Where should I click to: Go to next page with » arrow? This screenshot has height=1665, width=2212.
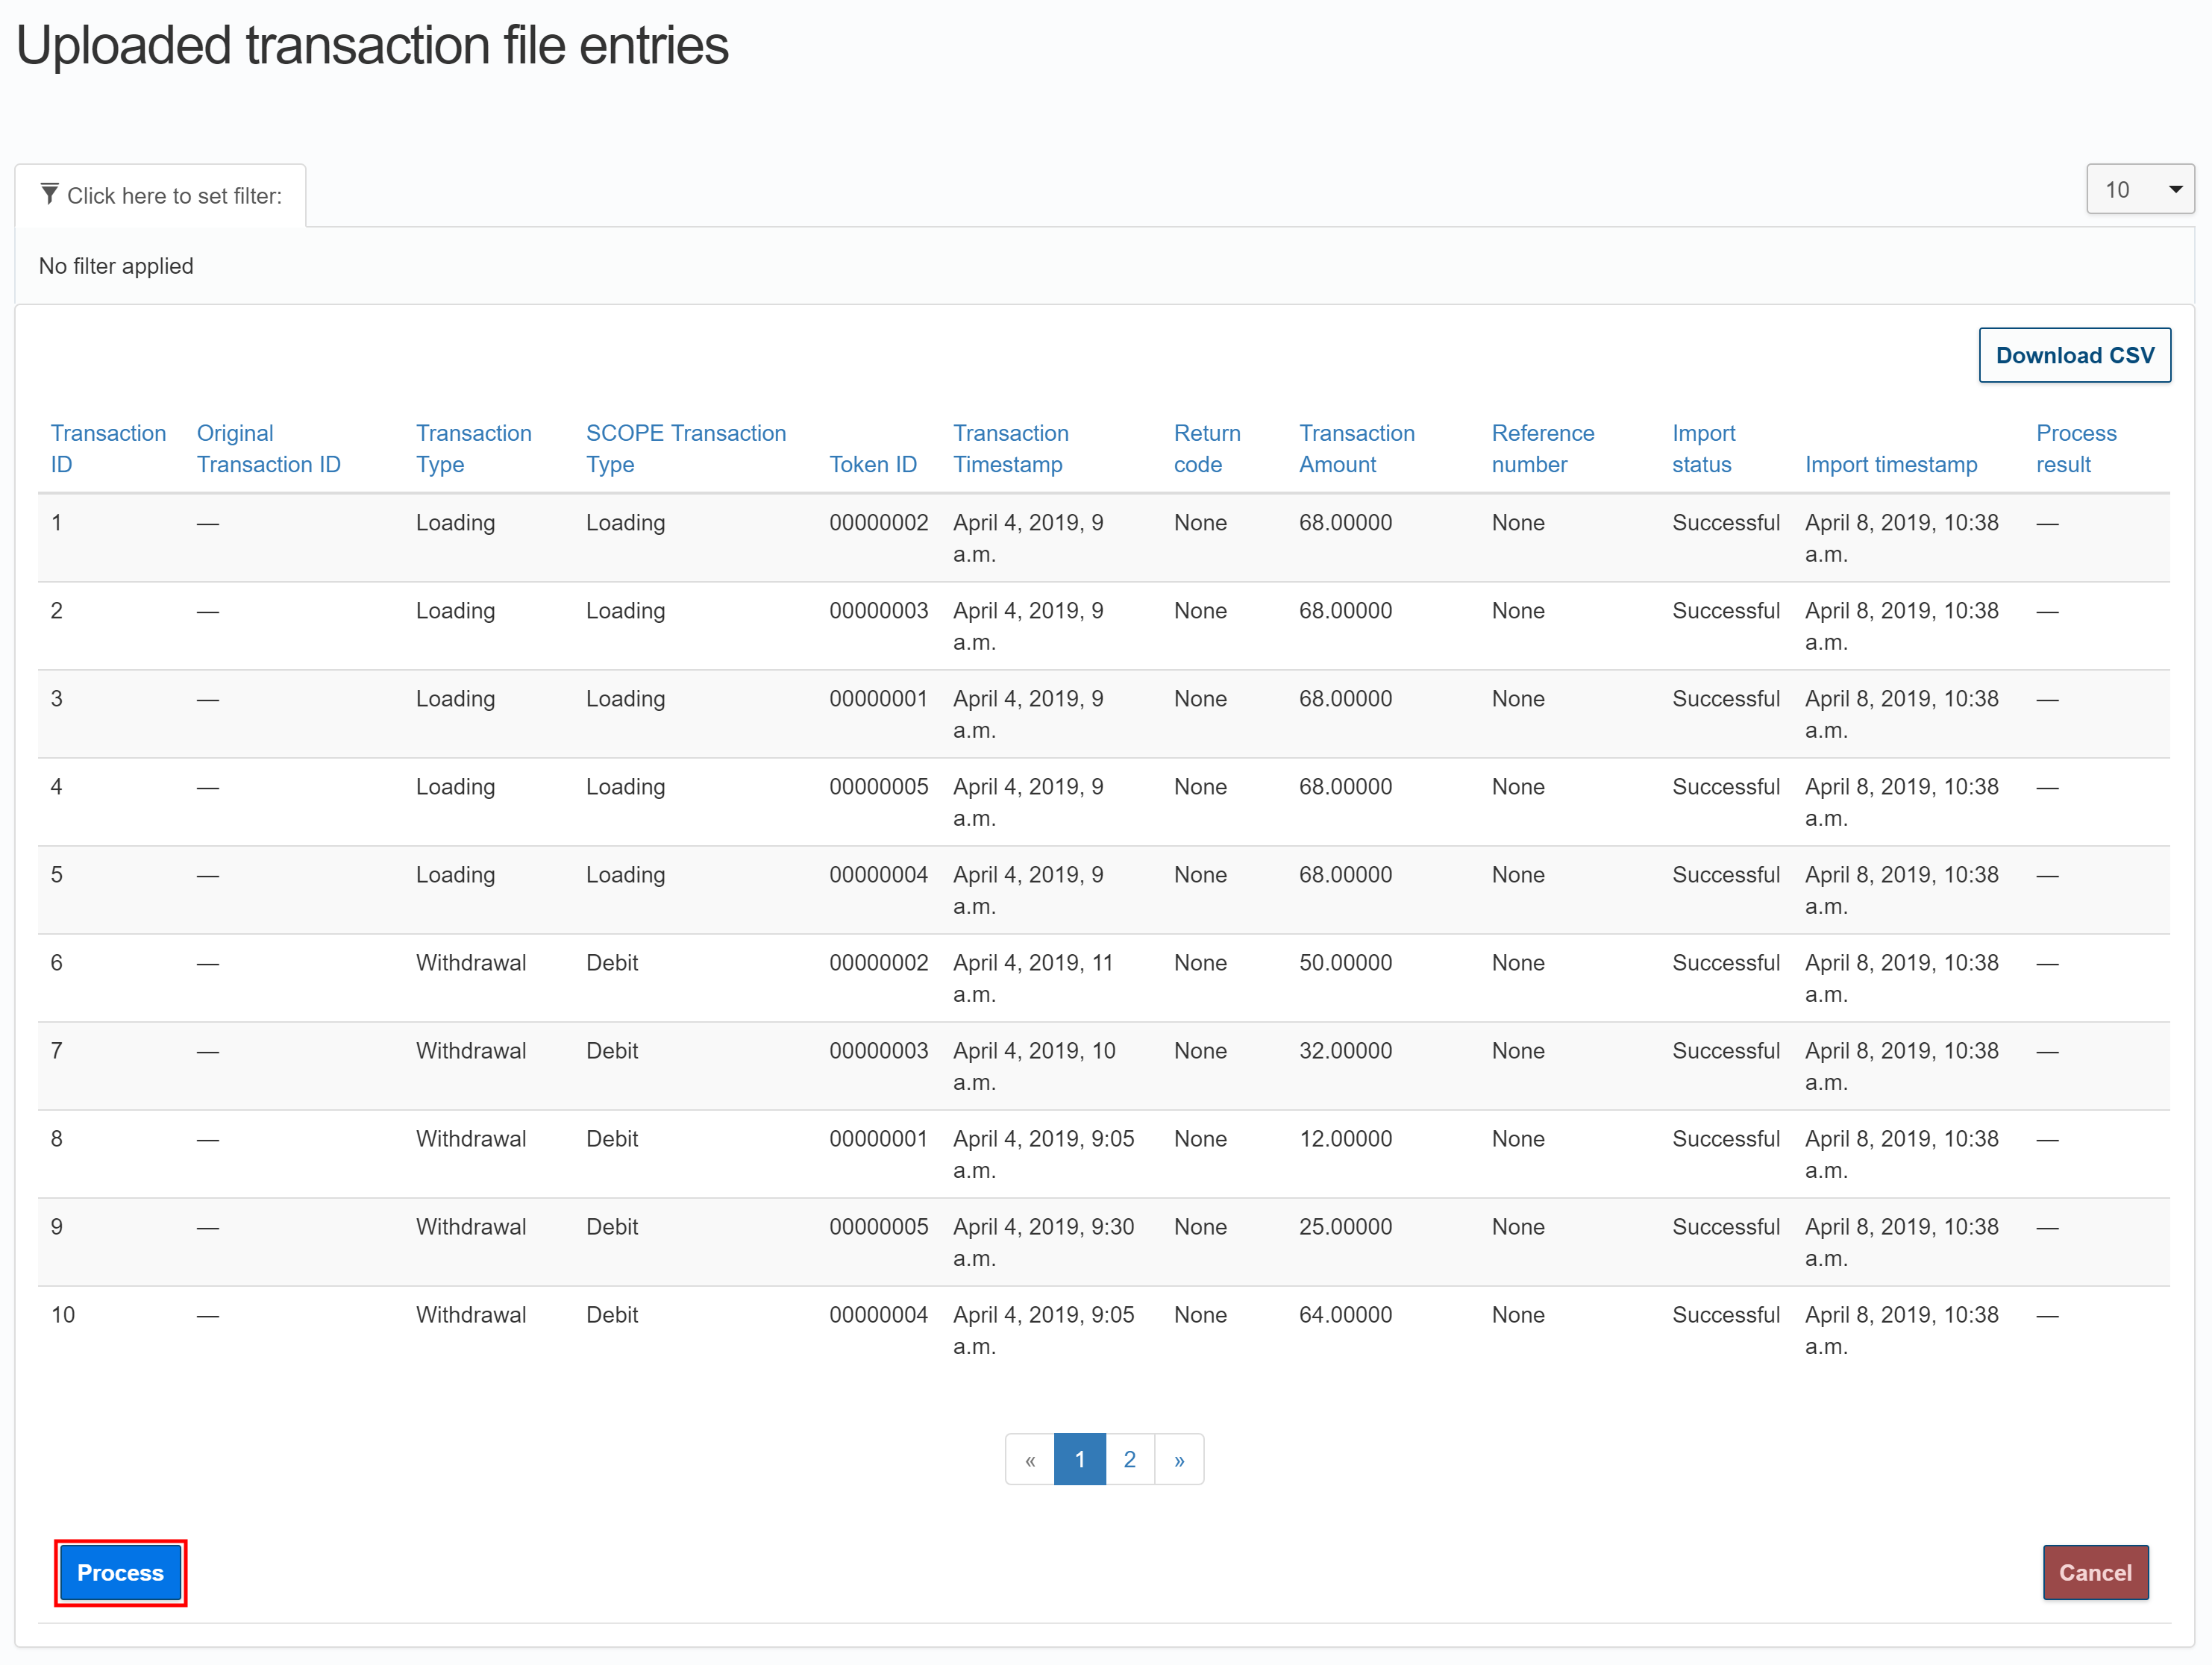[1179, 1459]
